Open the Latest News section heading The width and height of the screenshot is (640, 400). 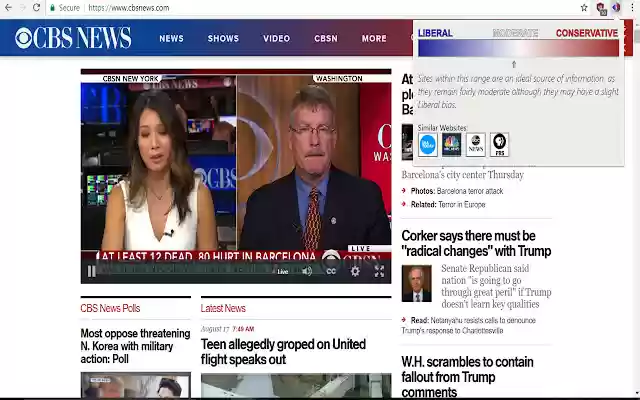(x=223, y=308)
